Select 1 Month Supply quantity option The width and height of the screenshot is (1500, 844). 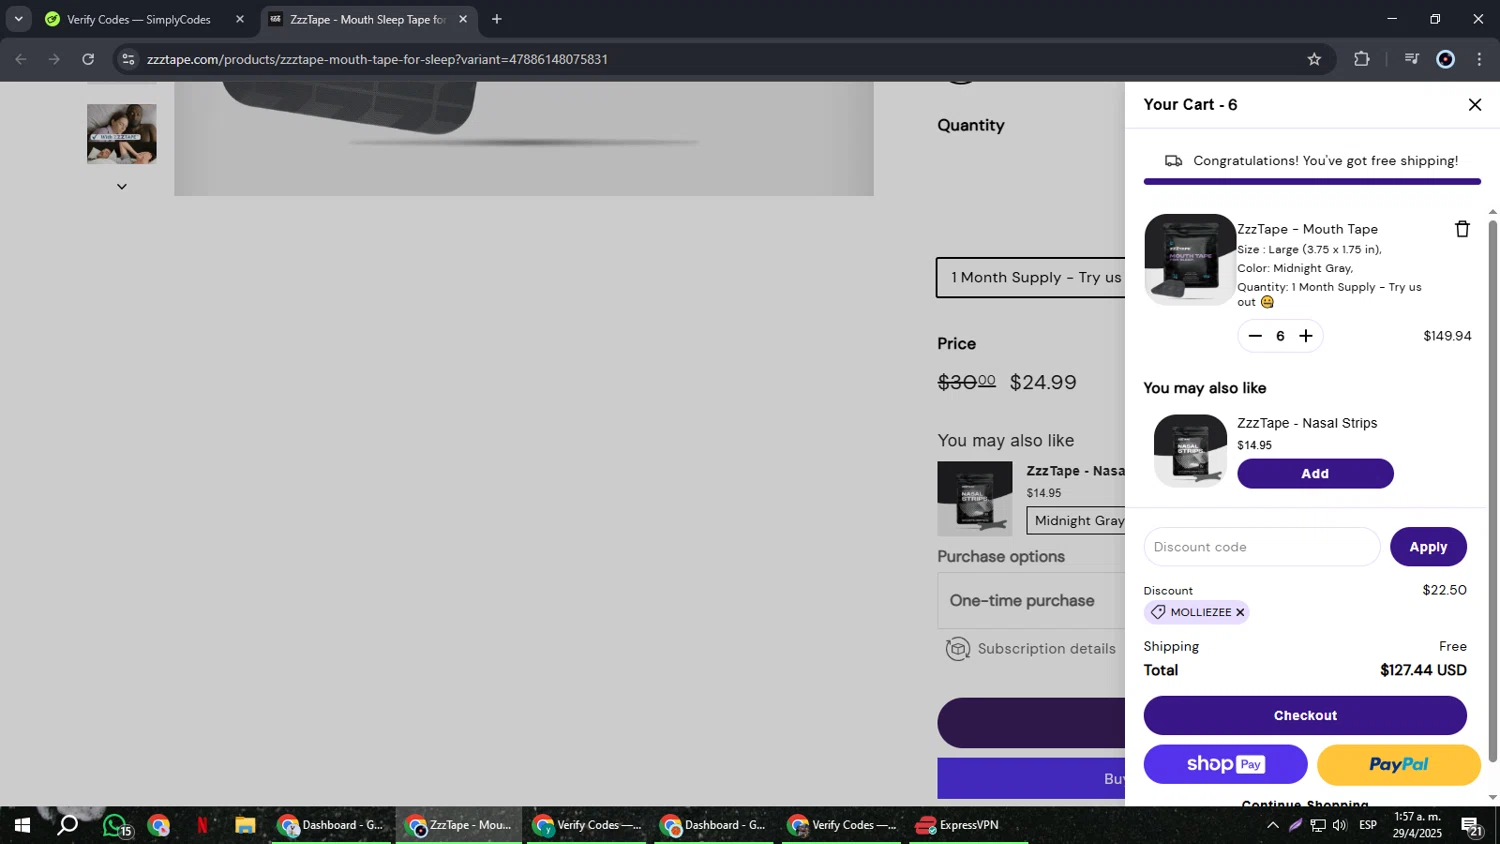pyautogui.click(x=1031, y=278)
